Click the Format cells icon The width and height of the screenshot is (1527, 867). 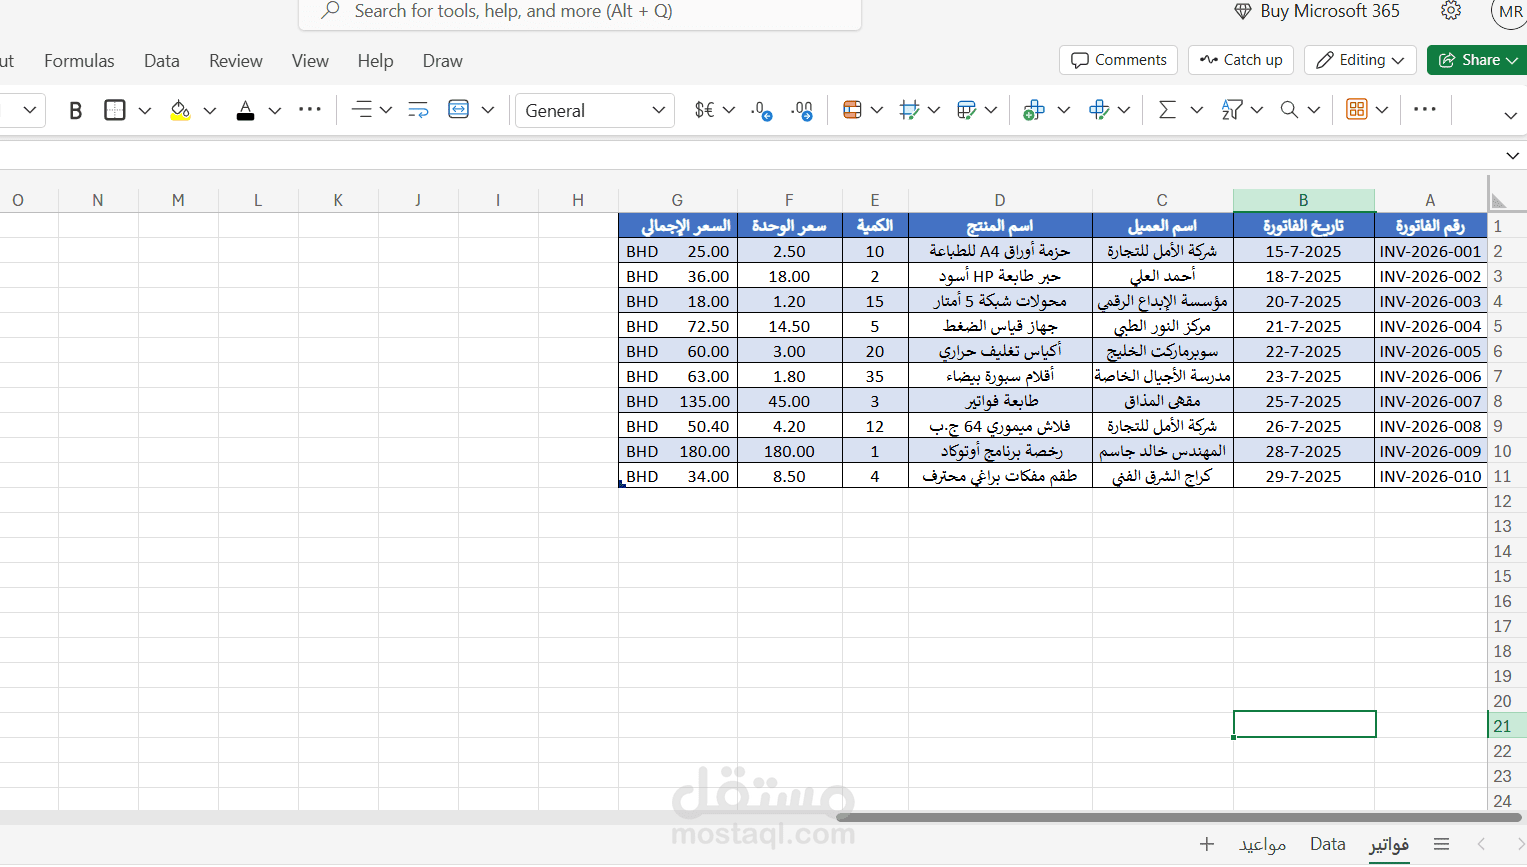point(1099,110)
